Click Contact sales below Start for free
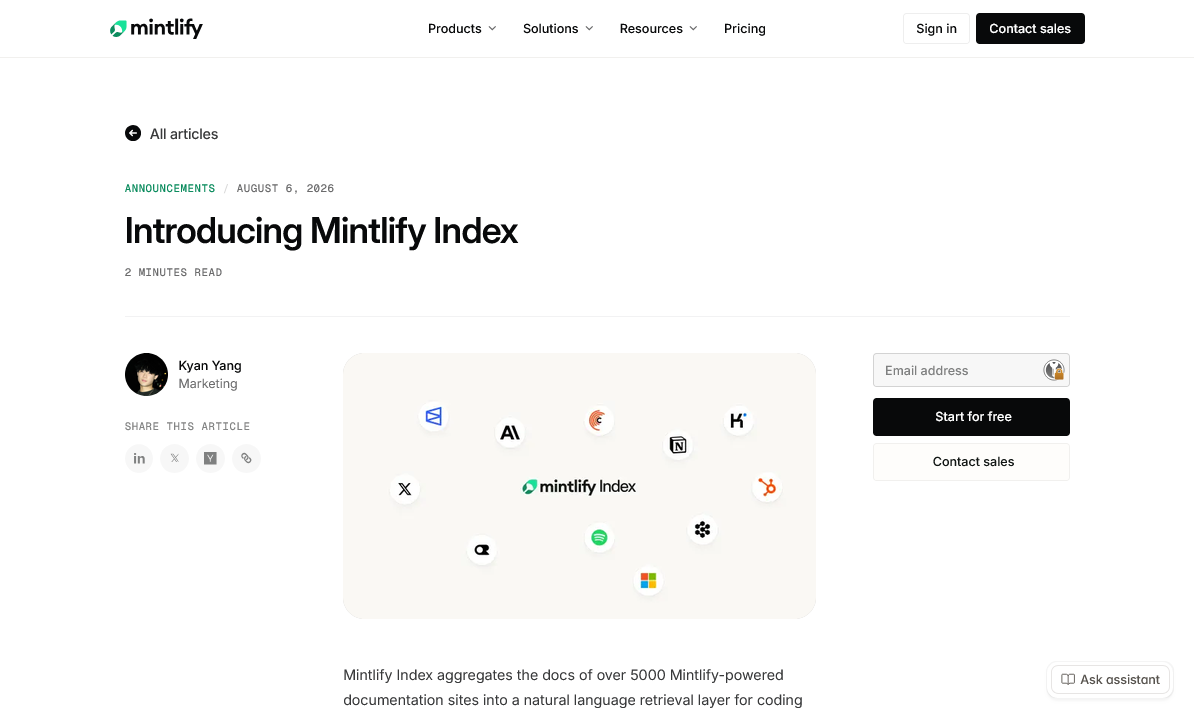This screenshot has height=719, width=1194. 972,462
